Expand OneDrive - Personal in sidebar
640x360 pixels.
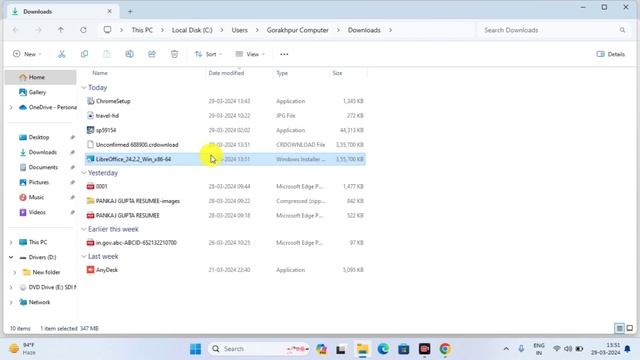11,107
